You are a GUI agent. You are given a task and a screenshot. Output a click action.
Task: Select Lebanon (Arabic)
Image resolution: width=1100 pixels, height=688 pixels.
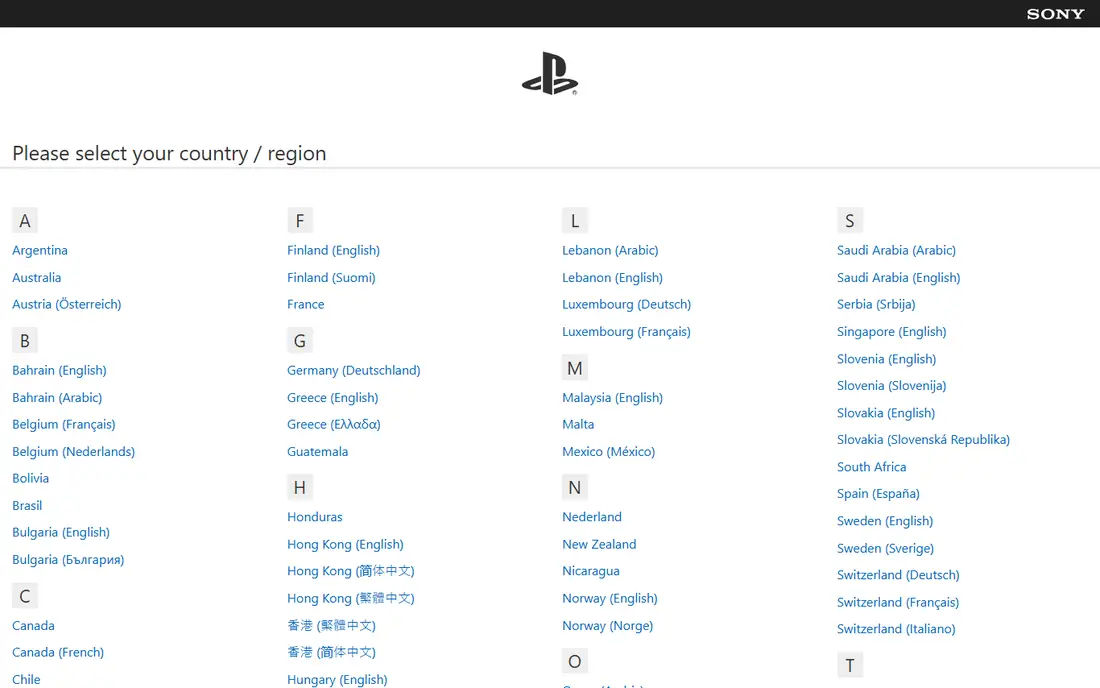click(x=610, y=250)
